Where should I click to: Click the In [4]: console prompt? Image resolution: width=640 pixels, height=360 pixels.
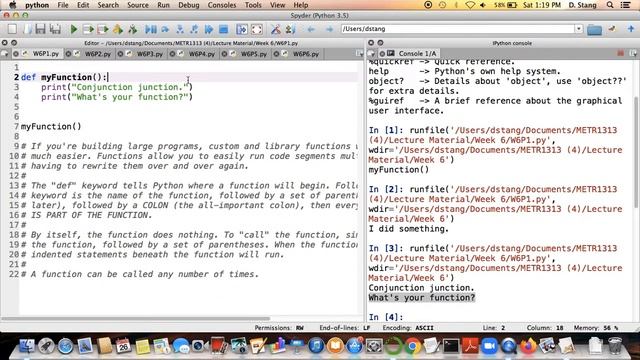point(386,317)
